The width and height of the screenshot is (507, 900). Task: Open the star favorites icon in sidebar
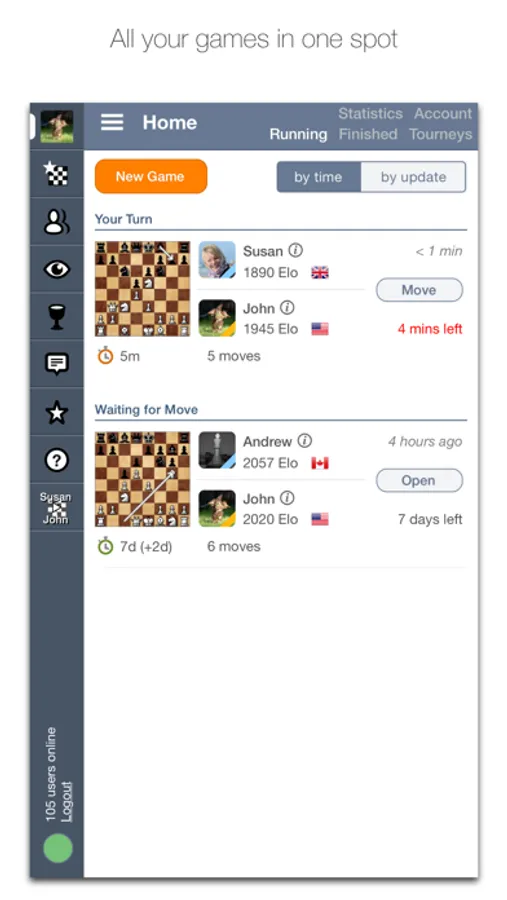[x=57, y=412]
